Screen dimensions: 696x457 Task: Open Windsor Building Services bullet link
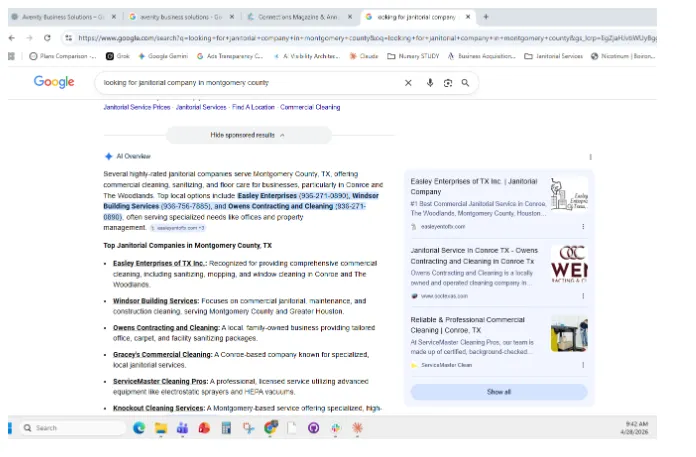[x=156, y=301]
